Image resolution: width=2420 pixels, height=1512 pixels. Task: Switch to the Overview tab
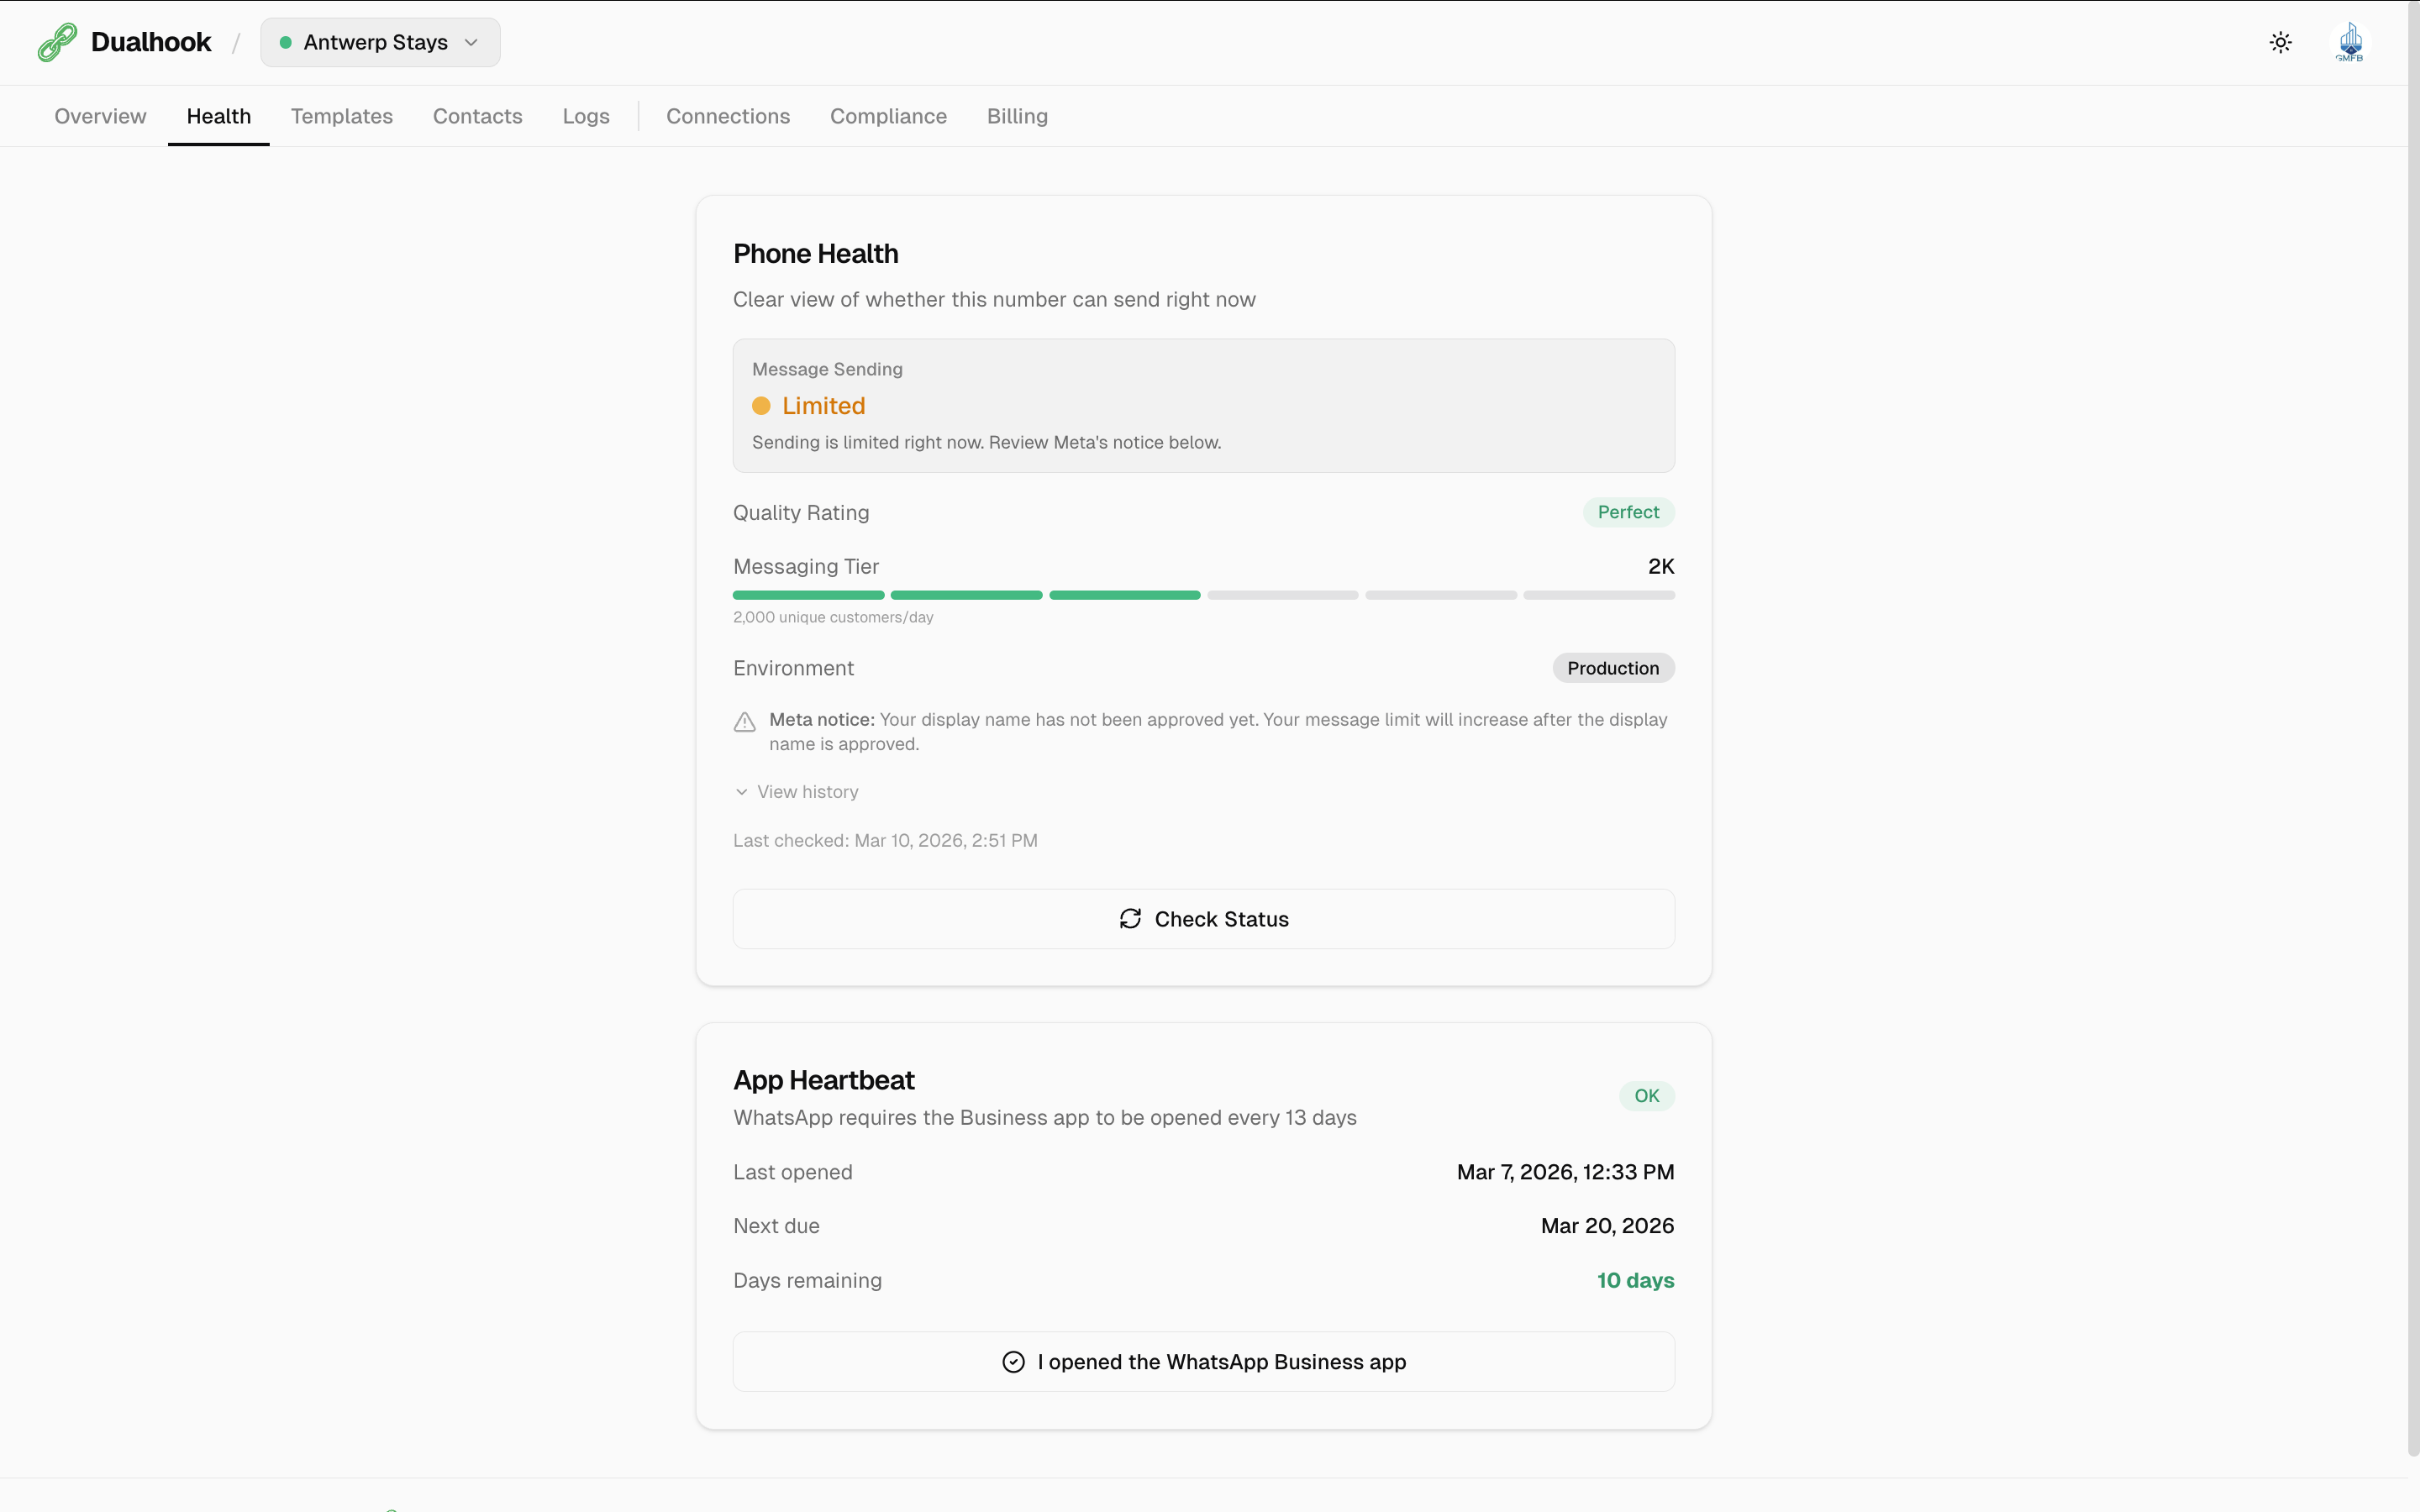tap(100, 116)
